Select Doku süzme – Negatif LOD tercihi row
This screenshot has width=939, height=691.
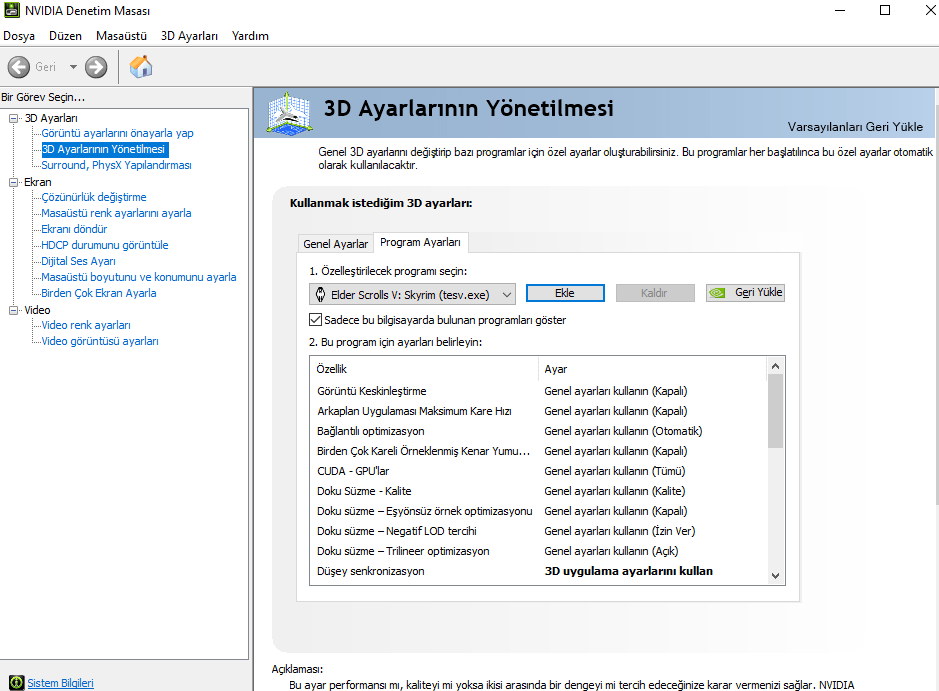[538, 531]
